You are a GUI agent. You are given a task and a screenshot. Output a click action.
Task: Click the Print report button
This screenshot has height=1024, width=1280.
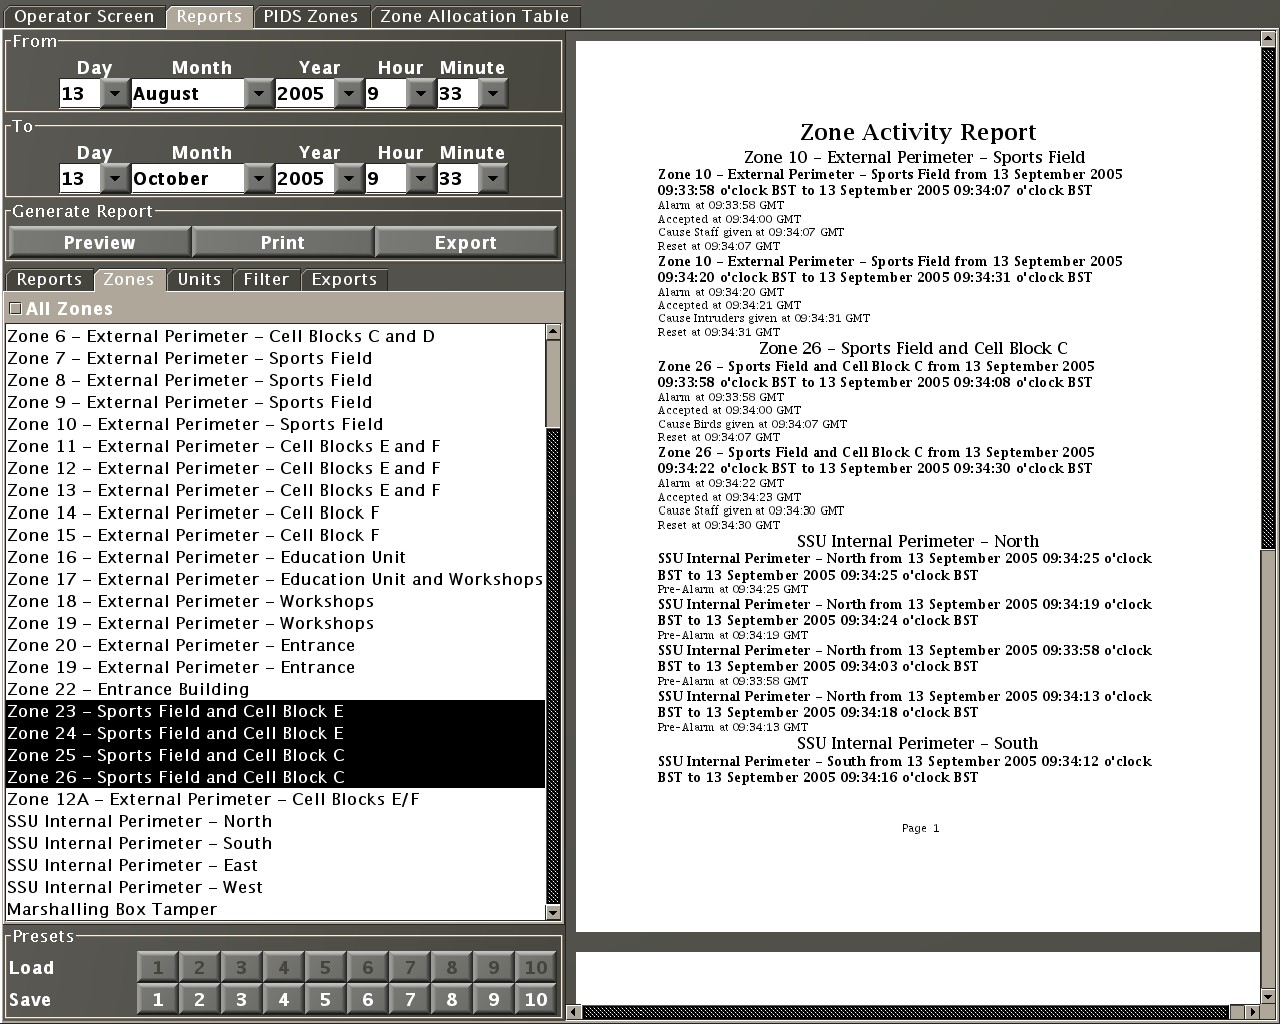coord(283,242)
